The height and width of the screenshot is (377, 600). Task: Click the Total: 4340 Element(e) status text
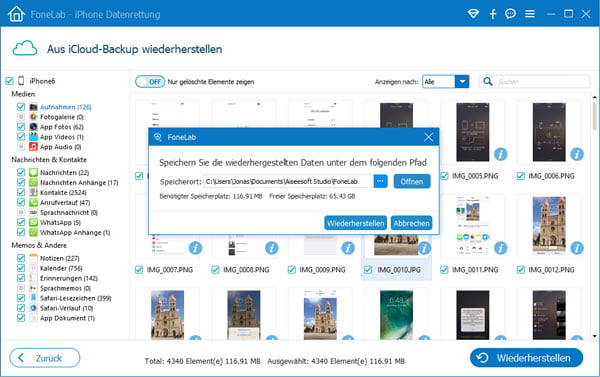coord(202,361)
